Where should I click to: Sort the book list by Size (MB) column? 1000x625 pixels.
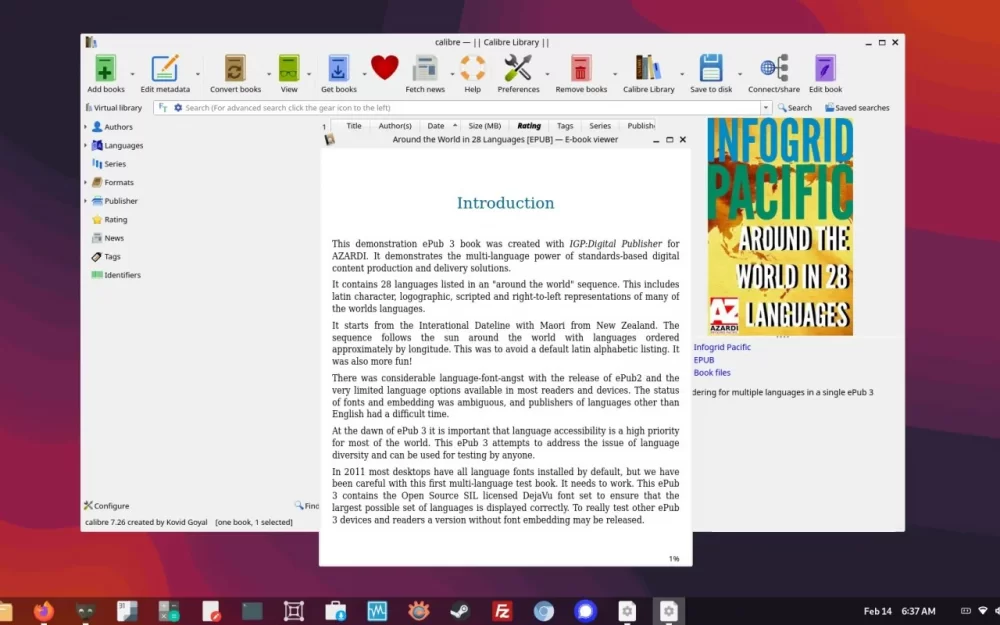[x=485, y=126]
